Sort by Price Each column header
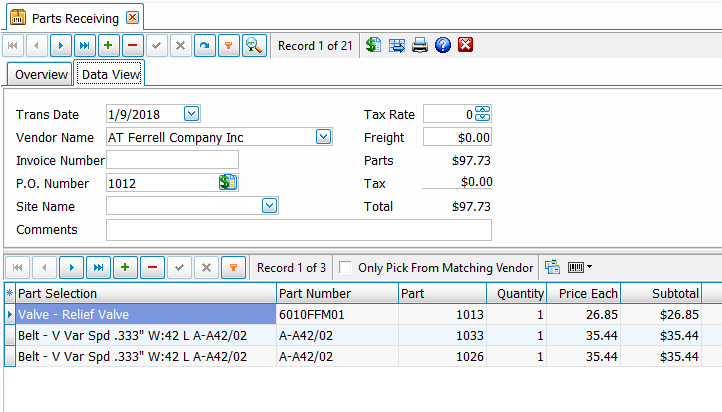722x412 pixels. point(584,293)
